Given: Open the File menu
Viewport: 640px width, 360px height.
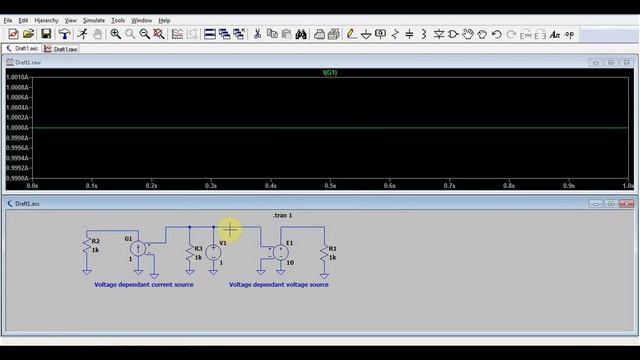Looking at the screenshot, I should 8,20.
